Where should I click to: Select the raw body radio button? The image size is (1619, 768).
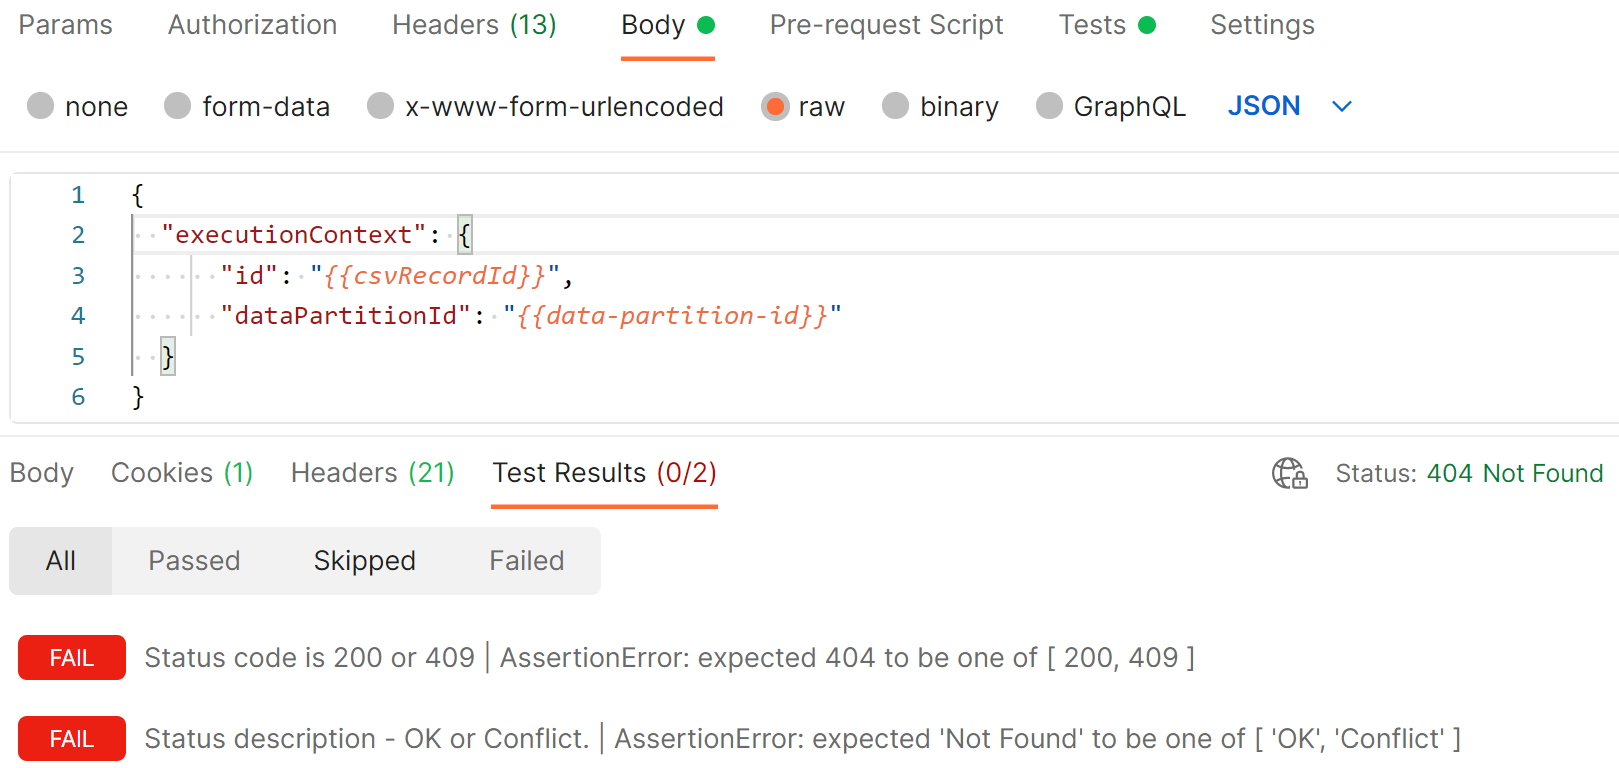tap(775, 106)
